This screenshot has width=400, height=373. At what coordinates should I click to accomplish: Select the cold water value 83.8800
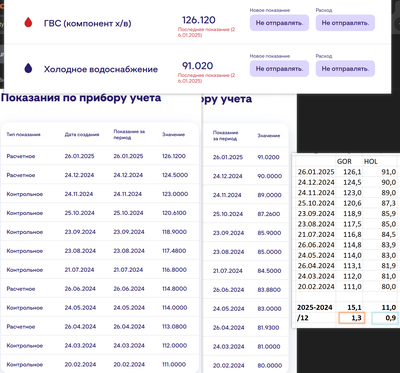click(x=269, y=290)
